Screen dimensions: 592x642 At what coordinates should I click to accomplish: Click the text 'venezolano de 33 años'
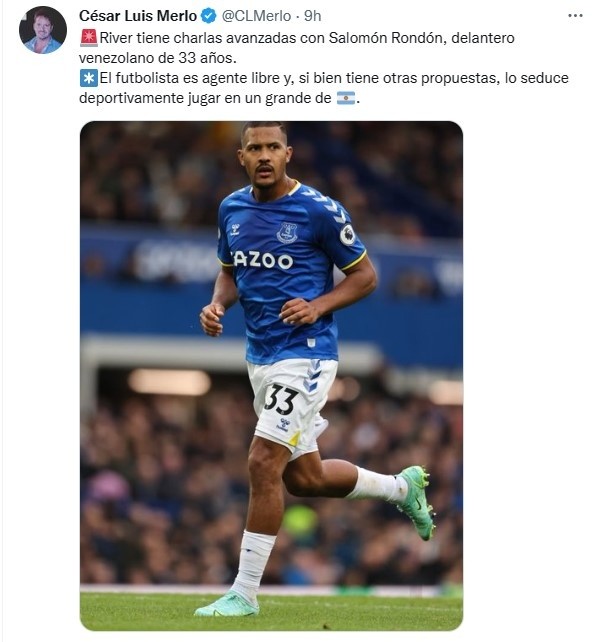click(x=158, y=58)
